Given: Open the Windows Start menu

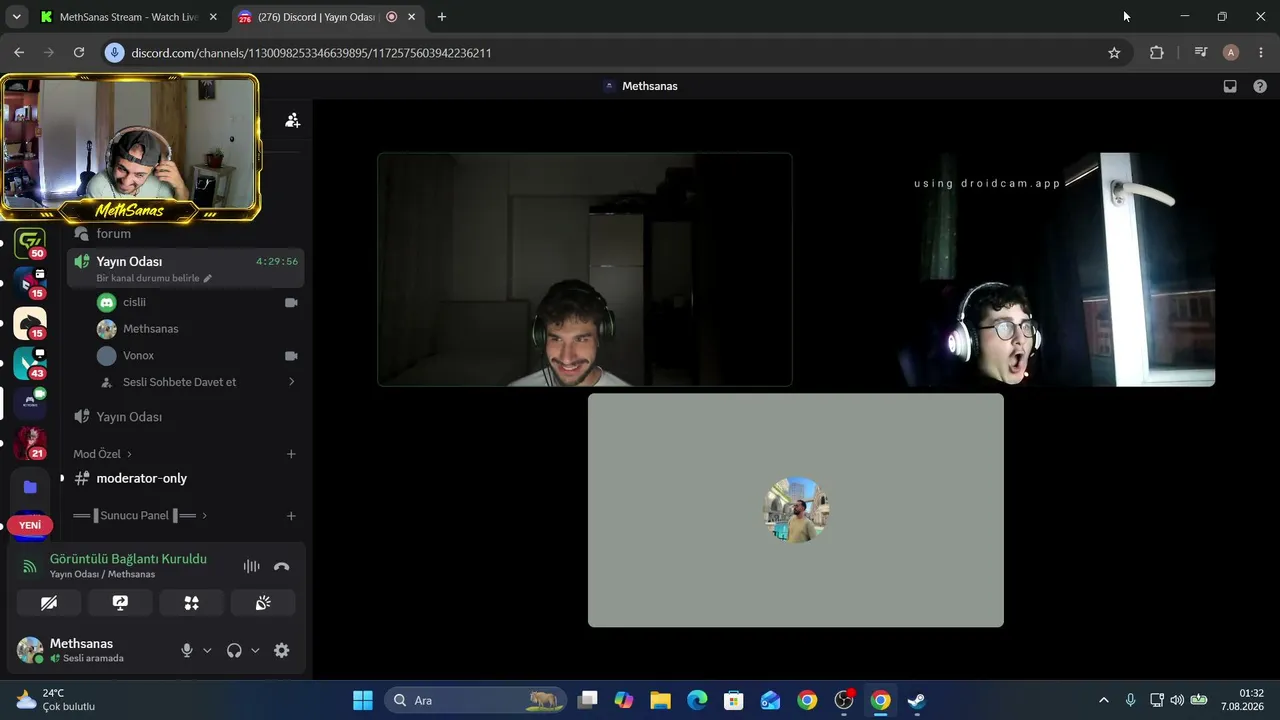Looking at the screenshot, I should click(x=363, y=700).
